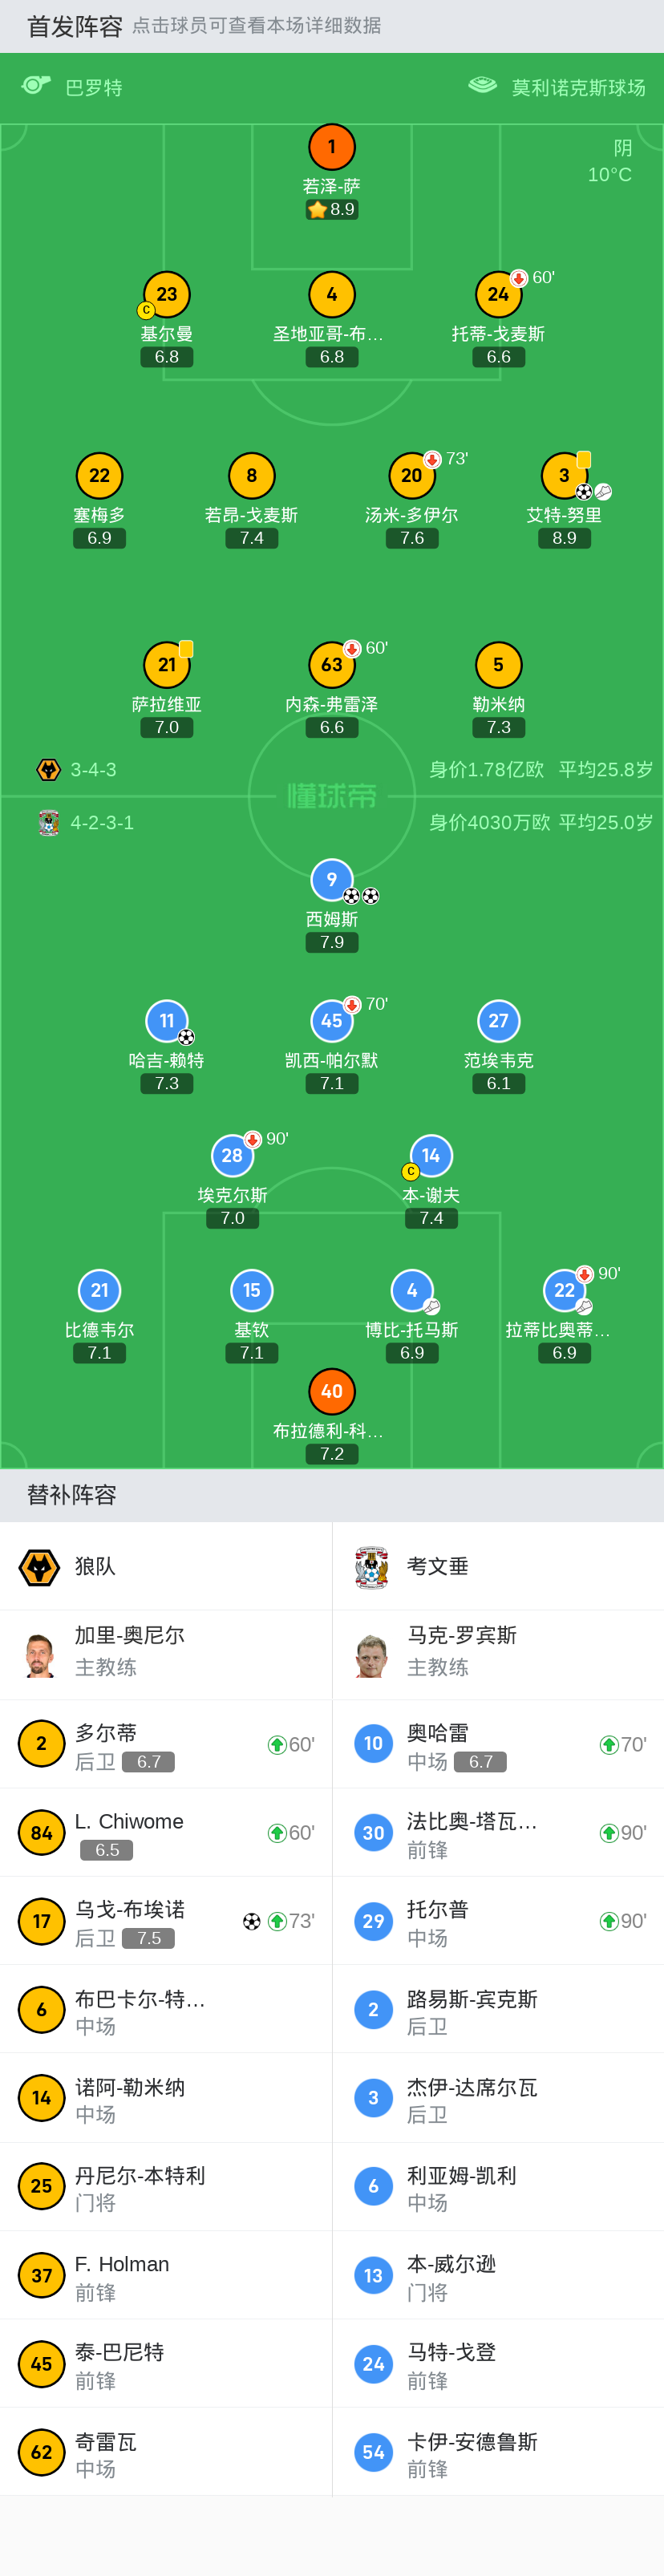Select substitute 奥哈雷 number 10 row
The width and height of the screenshot is (664, 2576).
click(x=498, y=1745)
